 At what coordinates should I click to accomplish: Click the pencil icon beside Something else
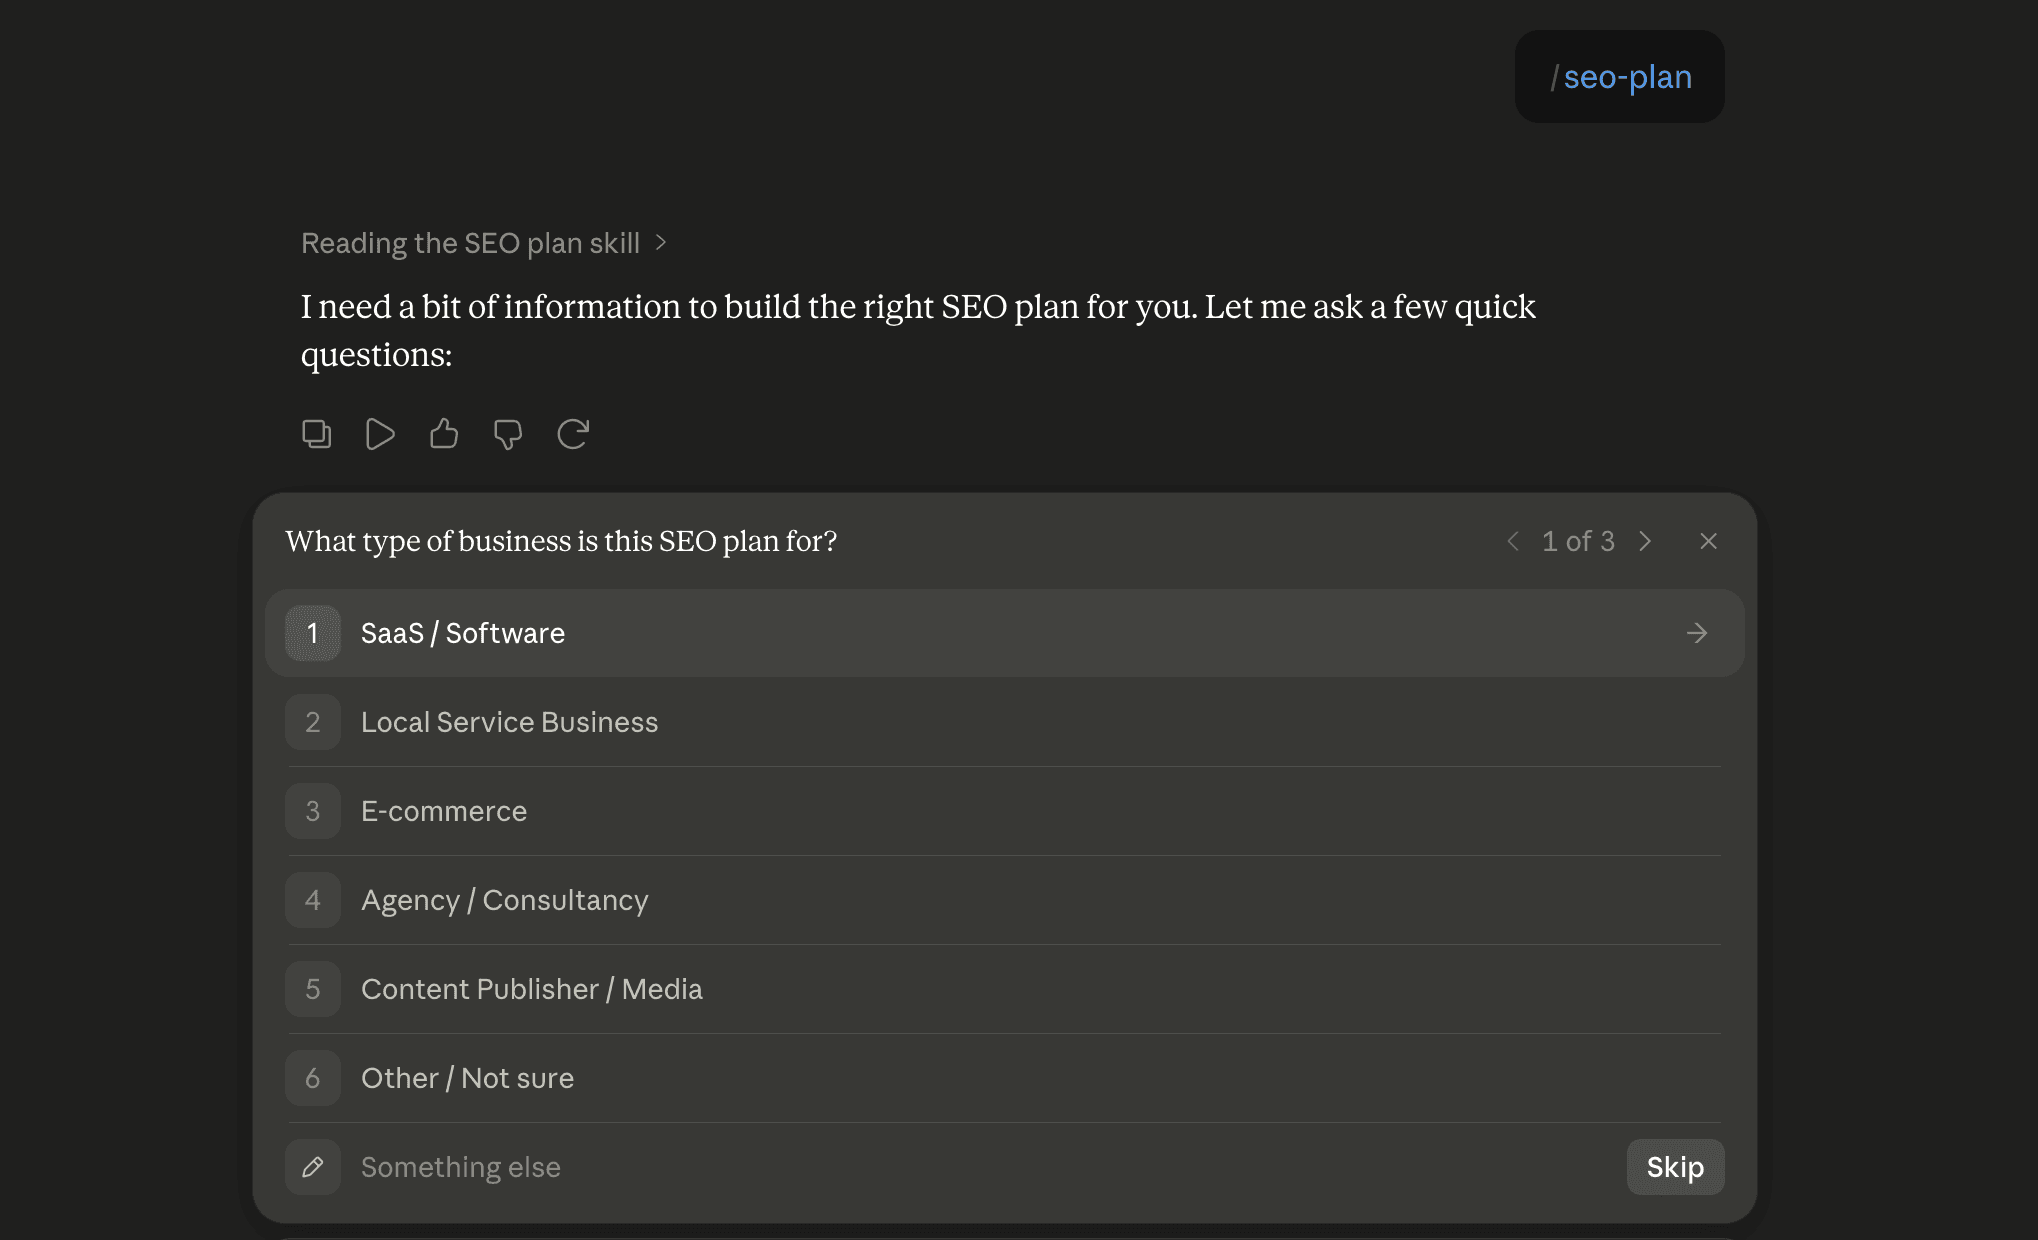313,1167
